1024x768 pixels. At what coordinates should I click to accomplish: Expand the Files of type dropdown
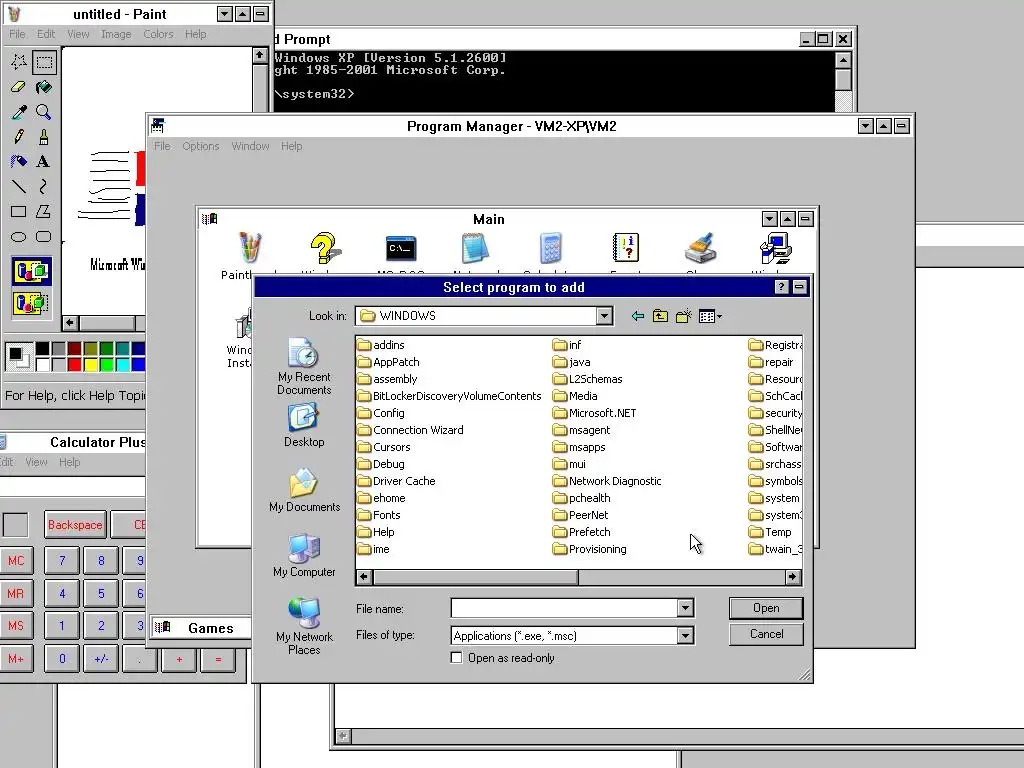coord(684,635)
